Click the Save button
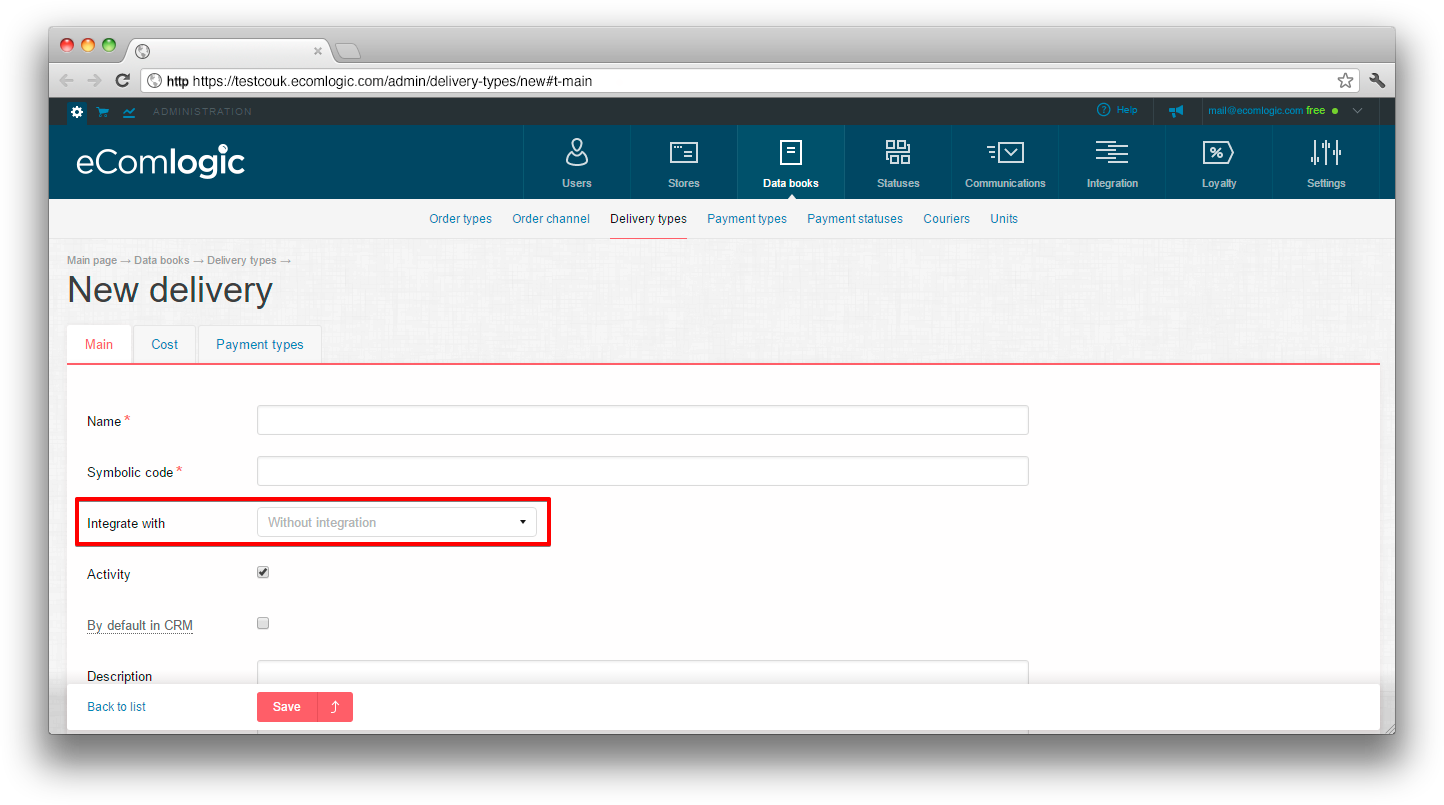Viewport: 1444px width, 805px height. coord(287,707)
